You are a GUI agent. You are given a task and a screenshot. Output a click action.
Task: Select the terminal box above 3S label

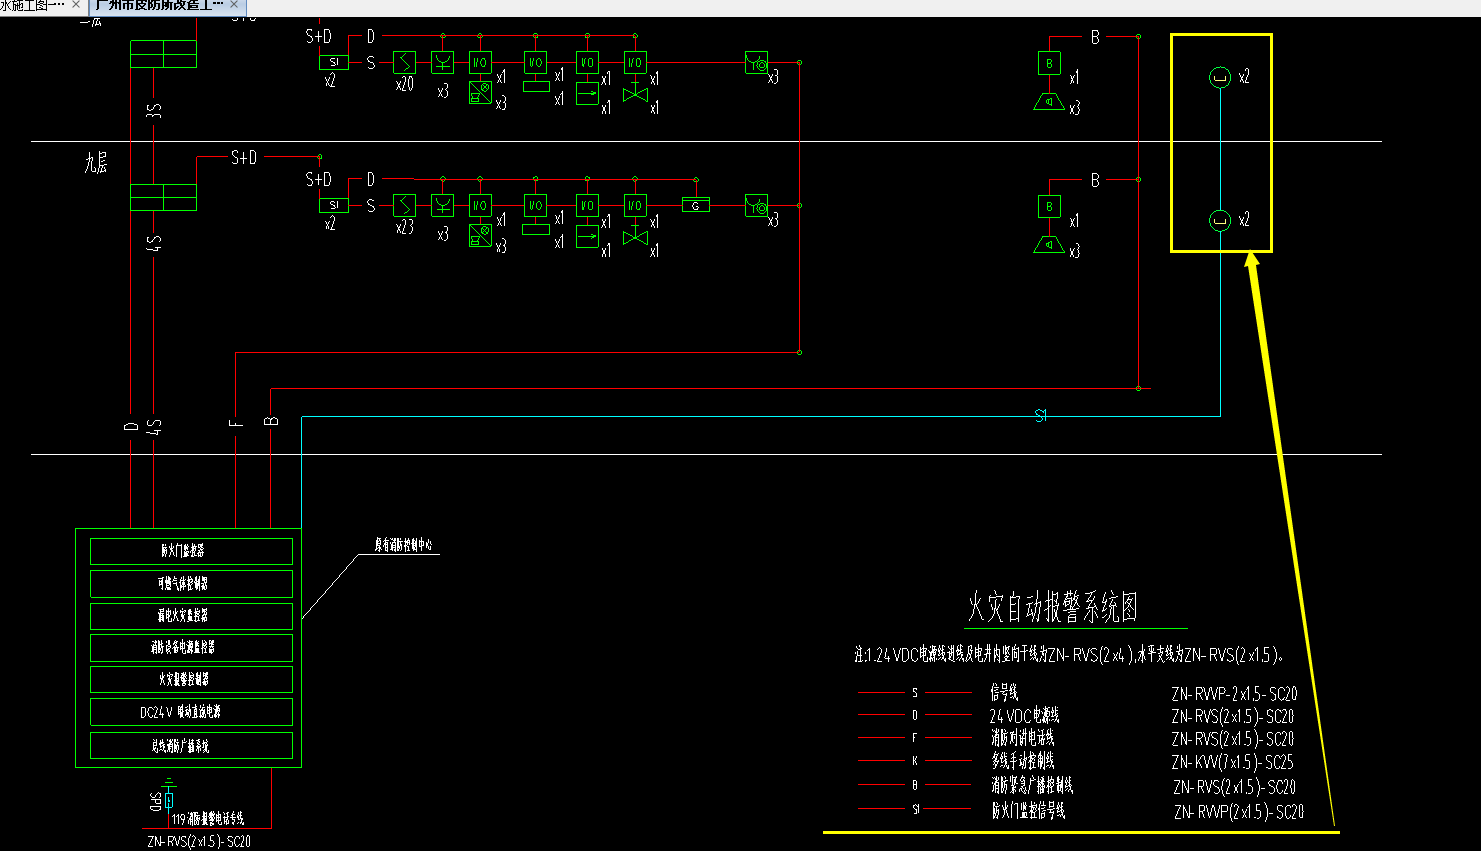click(163, 54)
